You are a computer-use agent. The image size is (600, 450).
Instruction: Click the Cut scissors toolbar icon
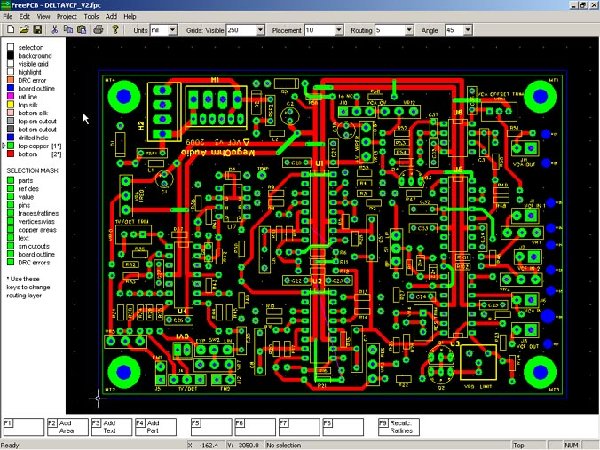[x=52, y=31]
